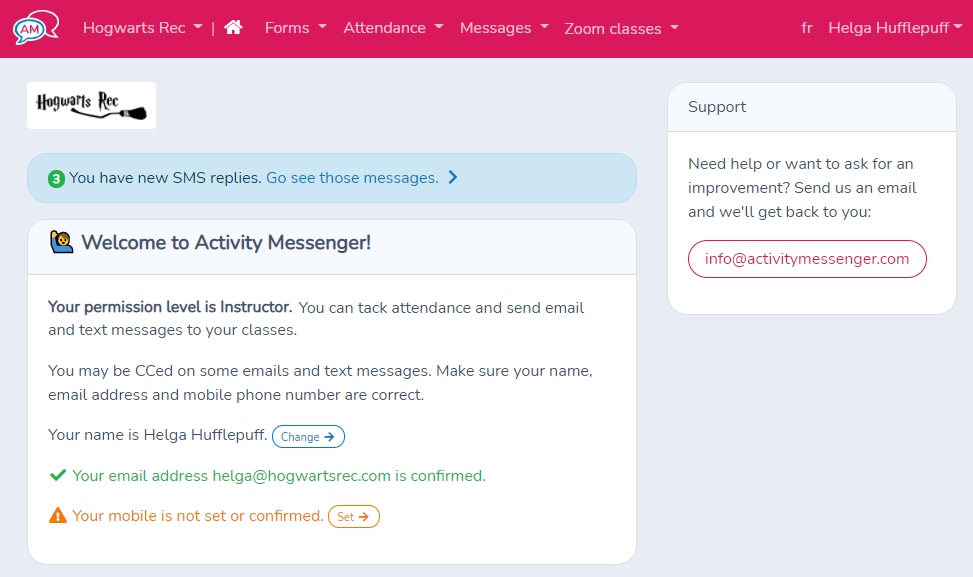
Task: Click the info@activitymessenger.com email button
Action: click(807, 259)
